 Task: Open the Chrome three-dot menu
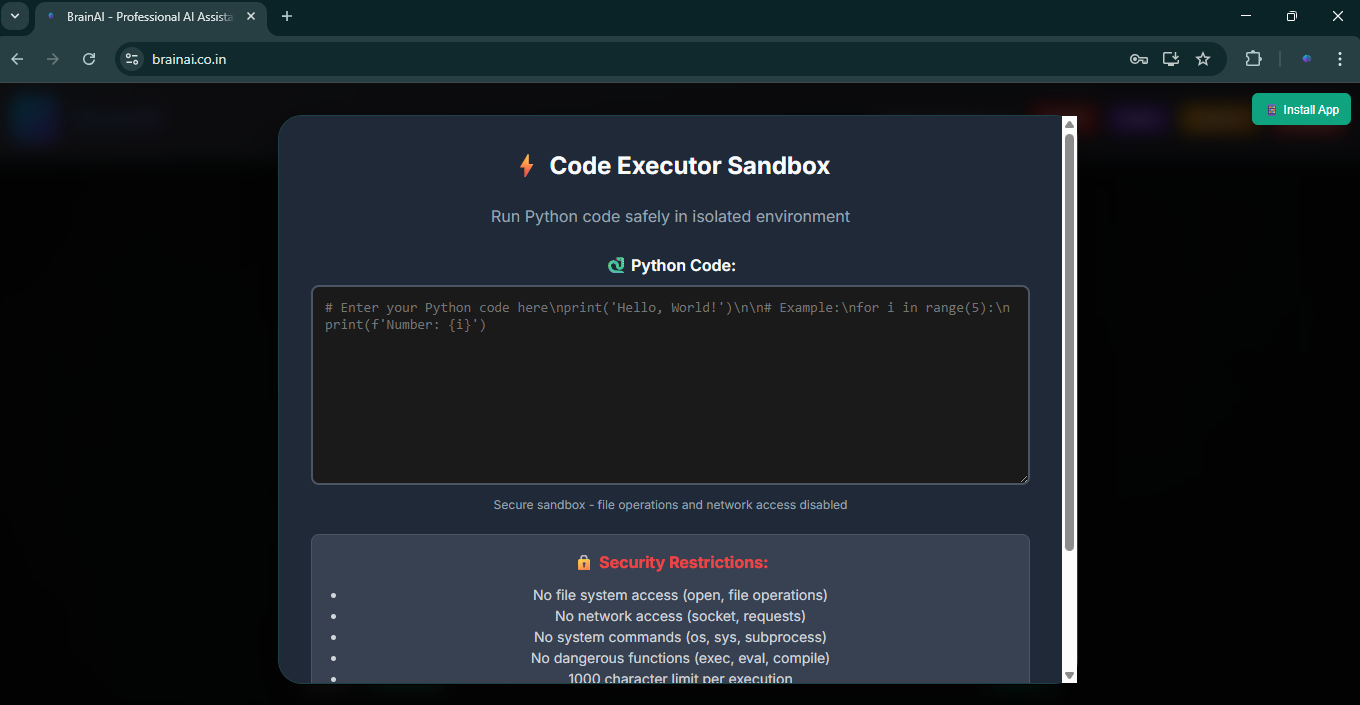coord(1340,59)
